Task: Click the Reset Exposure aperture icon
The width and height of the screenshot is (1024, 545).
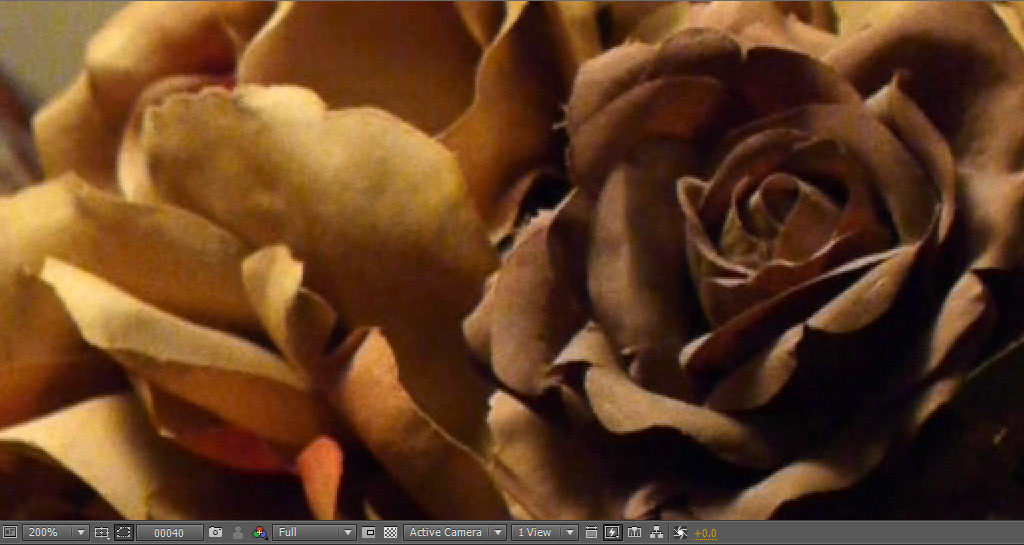Action: (x=680, y=533)
